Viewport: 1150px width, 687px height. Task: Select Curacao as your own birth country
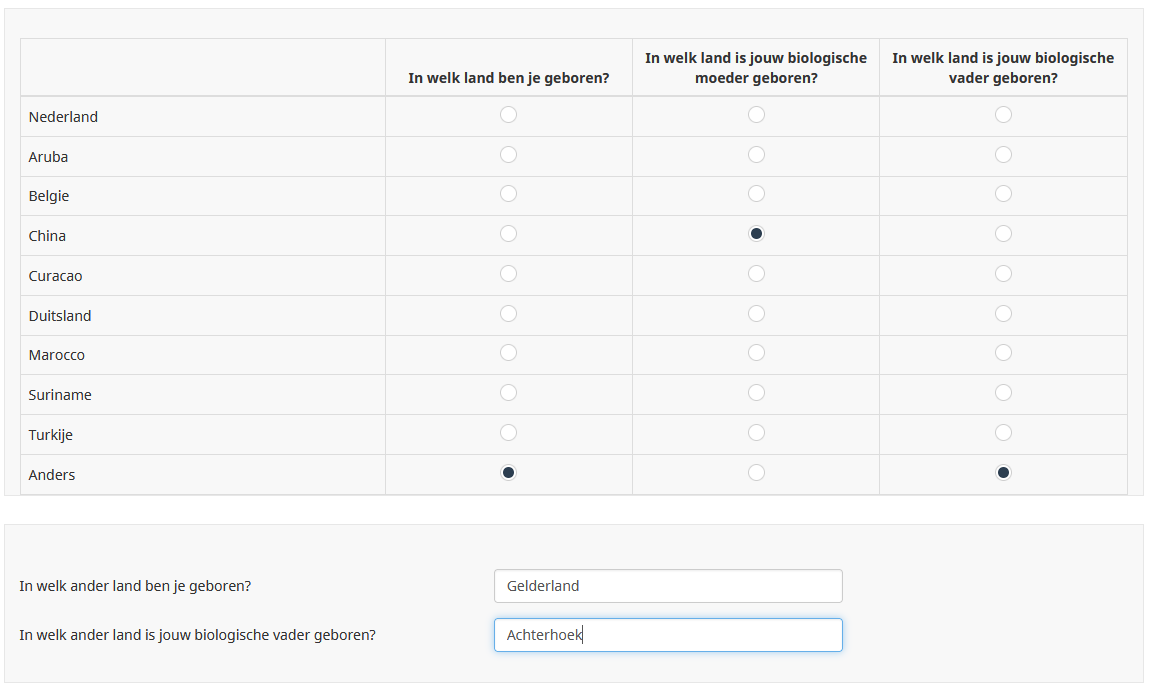point(508,273)
